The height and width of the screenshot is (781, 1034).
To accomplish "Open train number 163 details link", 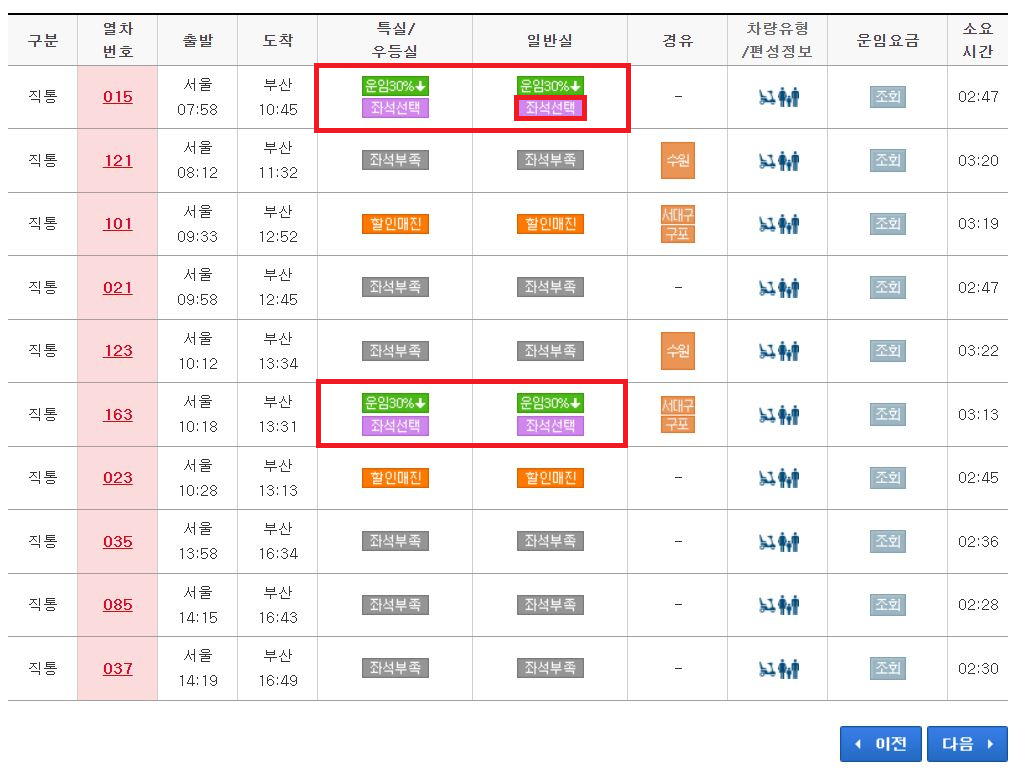I will click(x=118, y=414).
